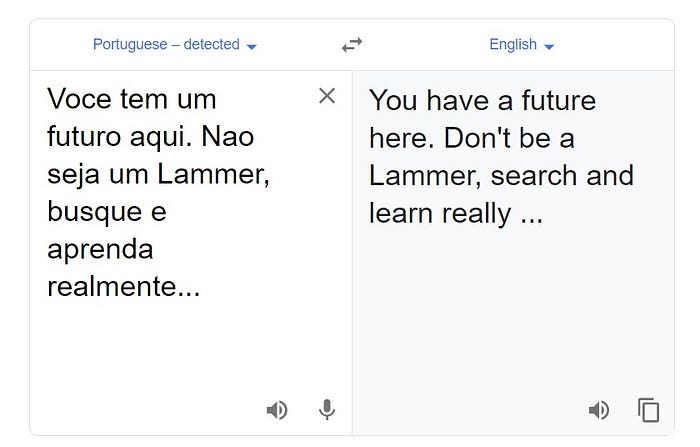Screen dimensions: 700x447
Task: Swap the source and target languages
Action: (x=351, y=45)
